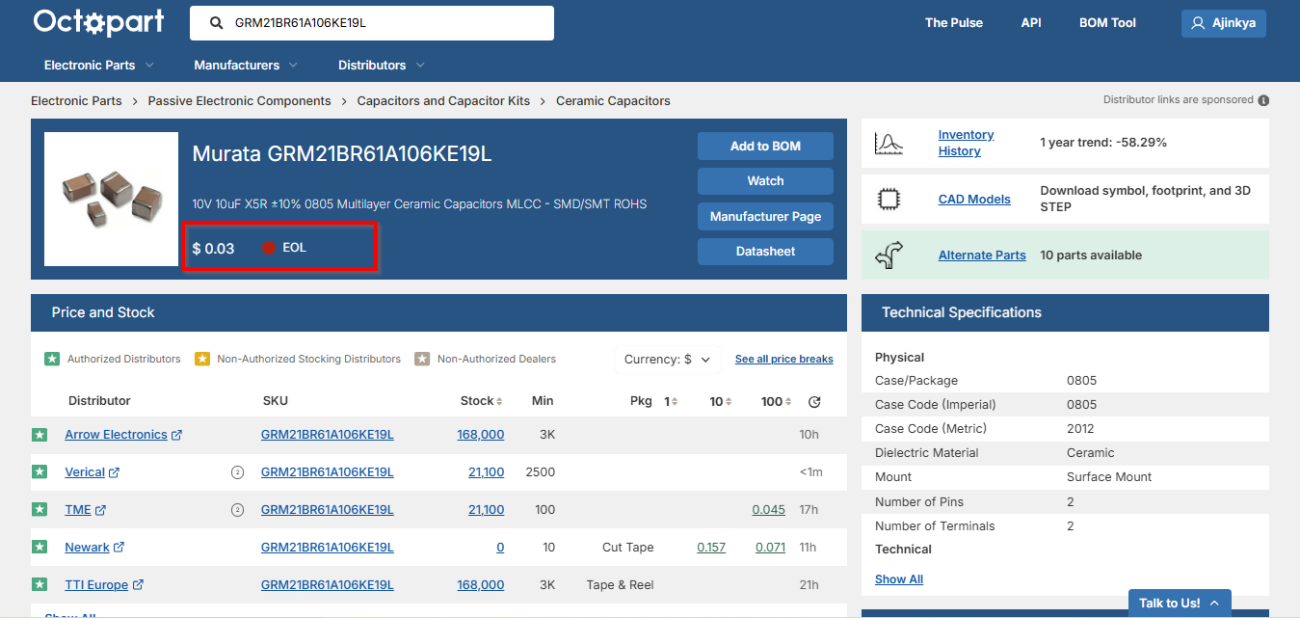Click TTI Europe stock 168,000 link

481,585
